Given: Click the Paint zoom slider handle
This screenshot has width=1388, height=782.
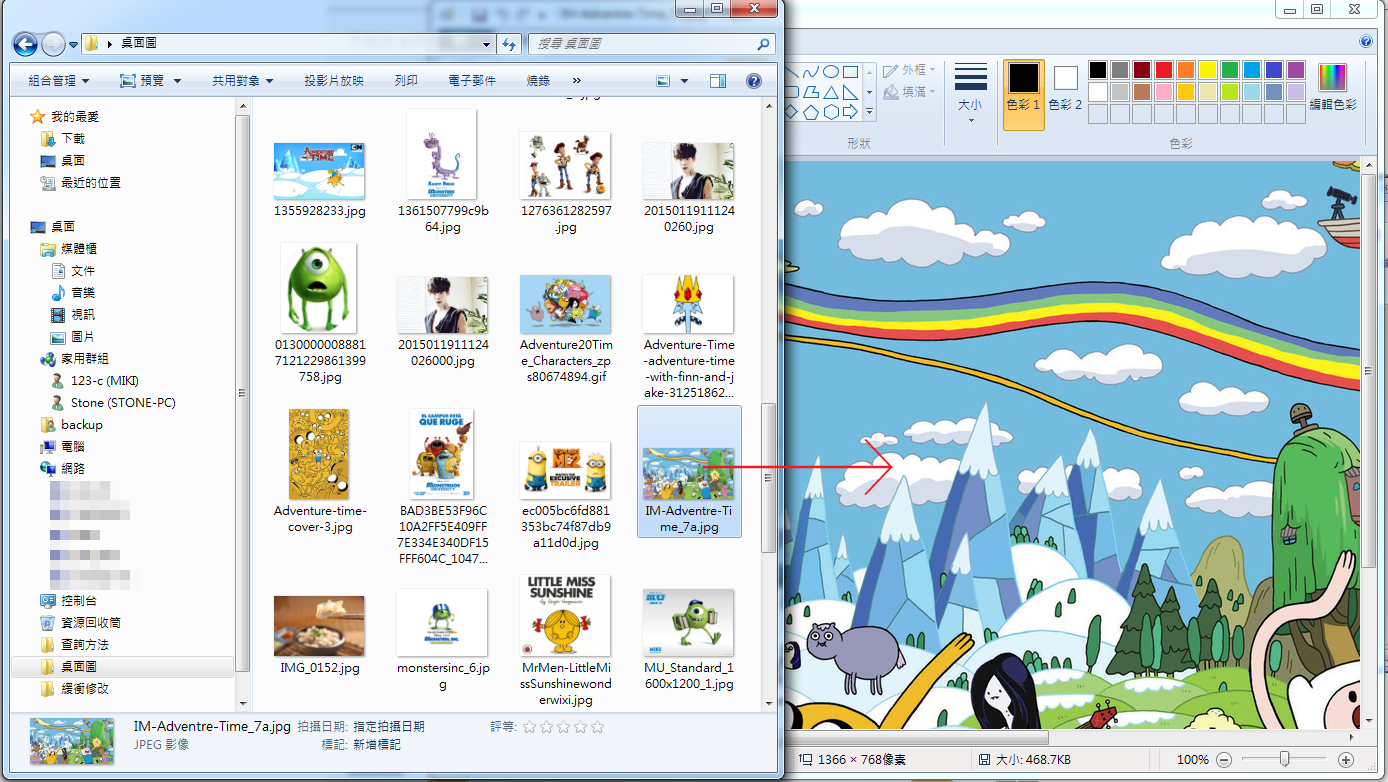Looking at the screenshot, I should point(1284,760).
